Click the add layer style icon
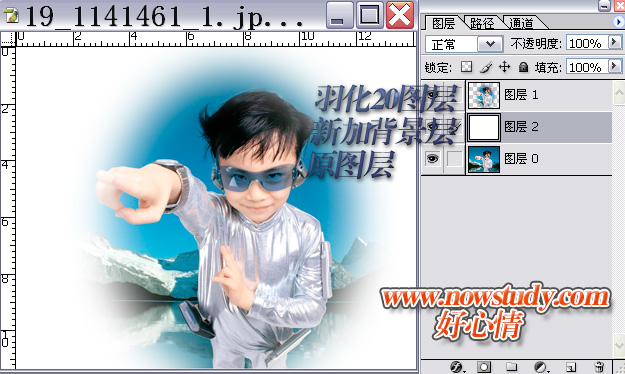 [x=456, y=367]
